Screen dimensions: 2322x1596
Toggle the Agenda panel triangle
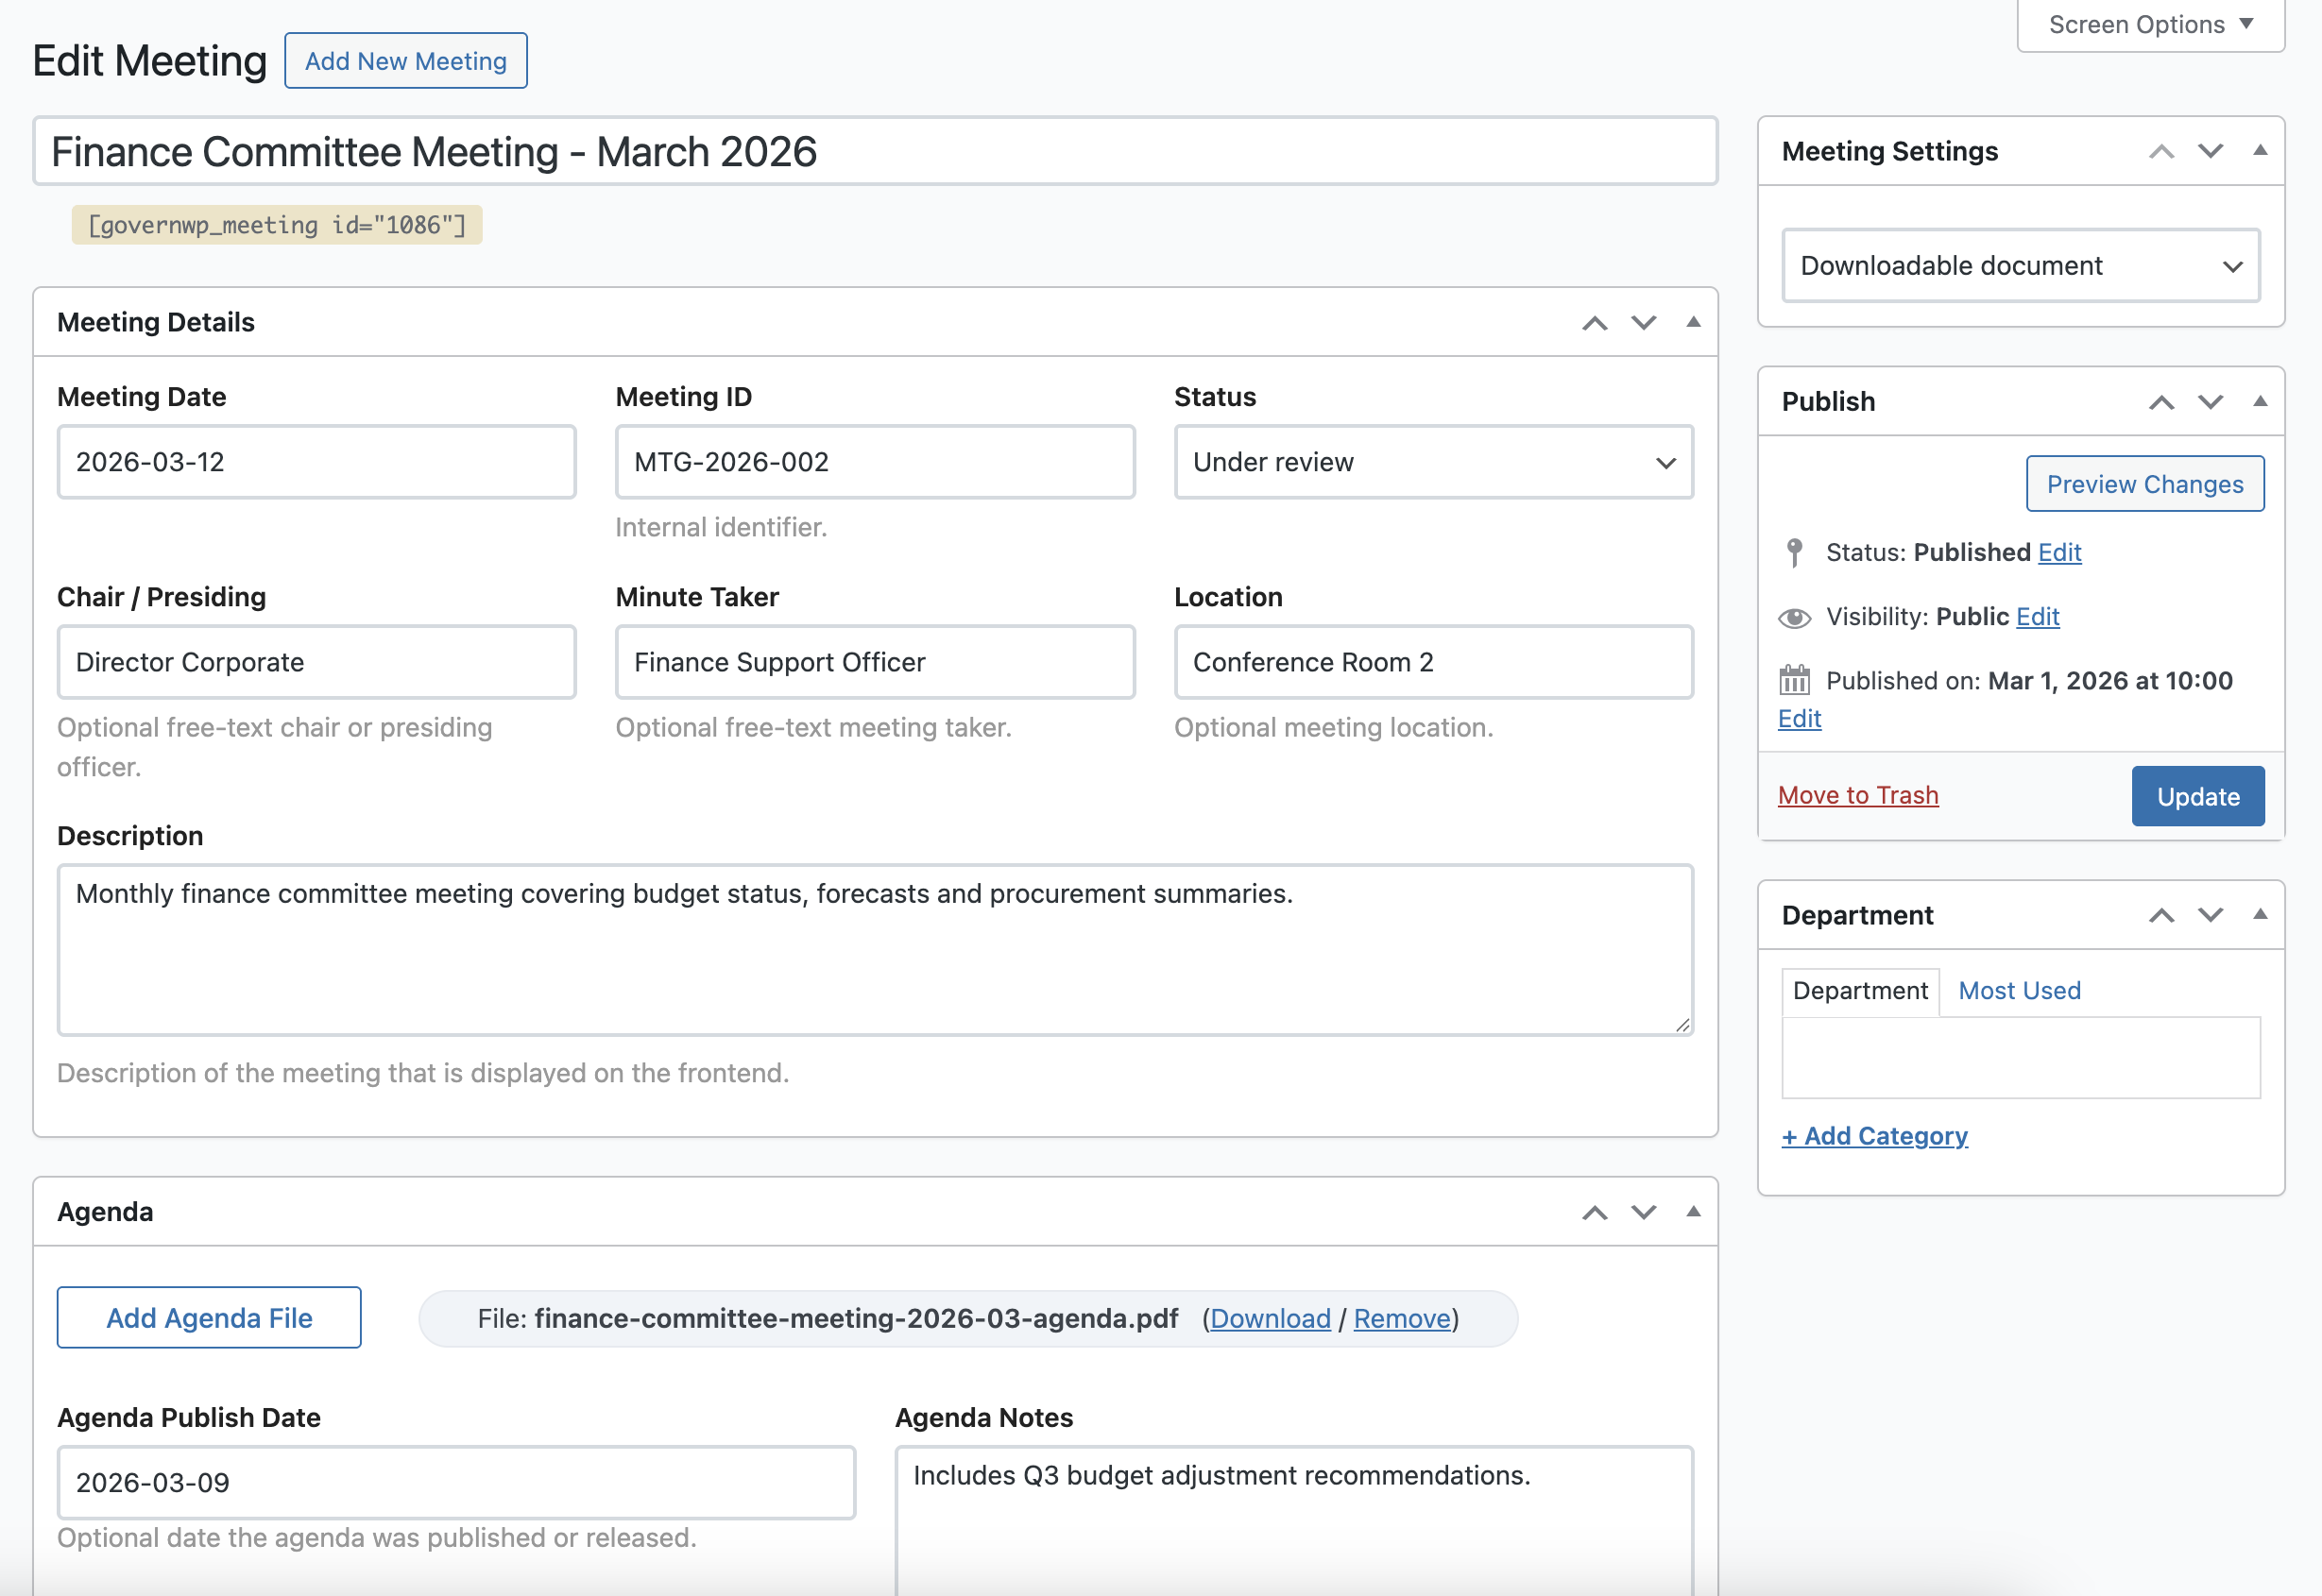click(1692, 1212)
